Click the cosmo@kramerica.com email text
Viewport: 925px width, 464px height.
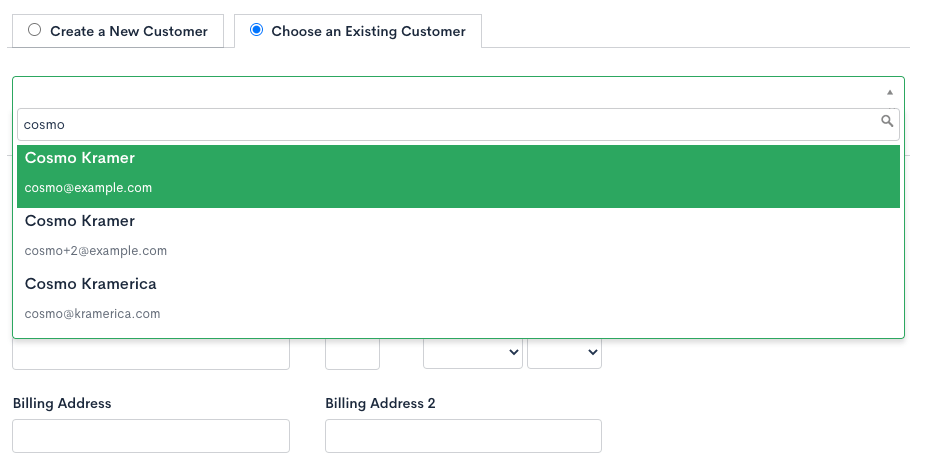tap(92, 314)
